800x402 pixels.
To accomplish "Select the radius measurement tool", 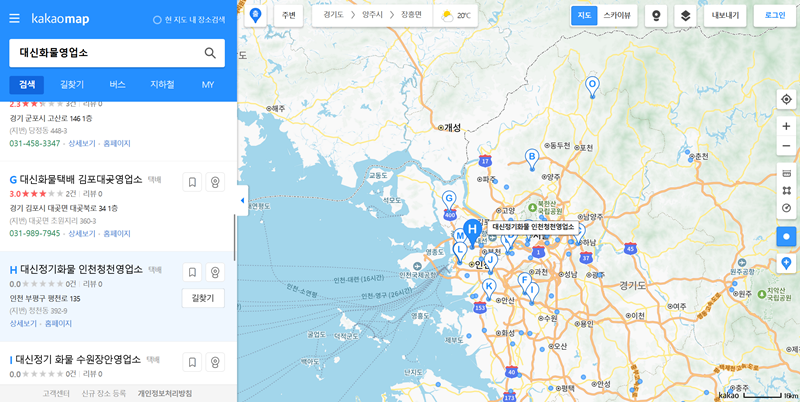I will point(786,208).
